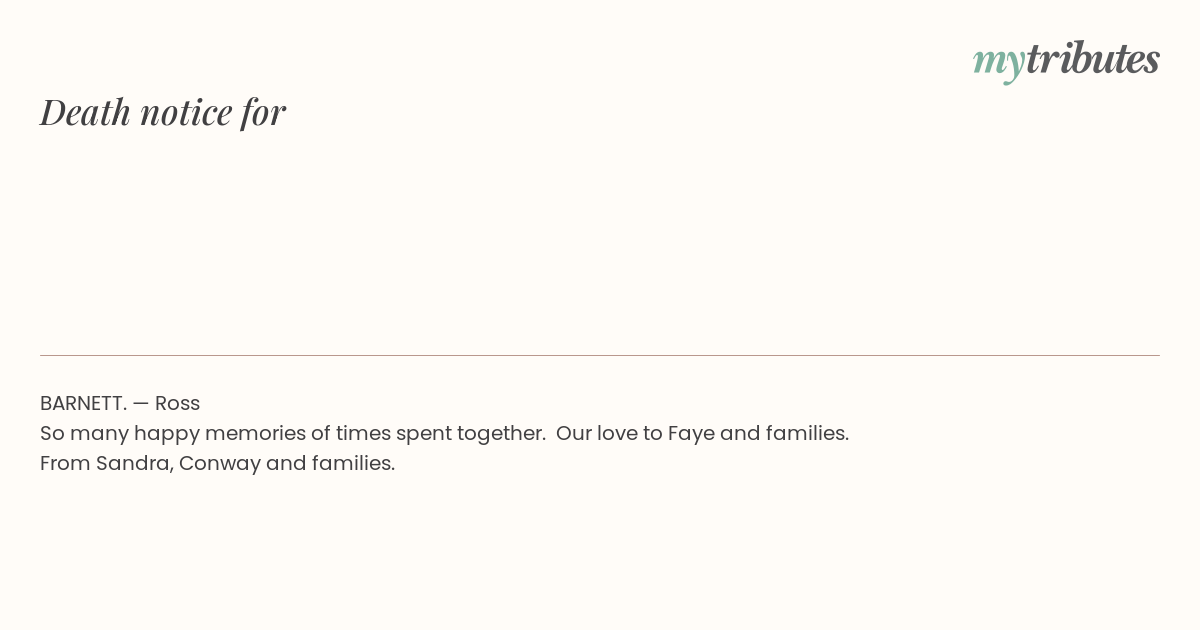Select the name "Faye"
This screenshot has width=1200, height=630.
click(691, 434)
